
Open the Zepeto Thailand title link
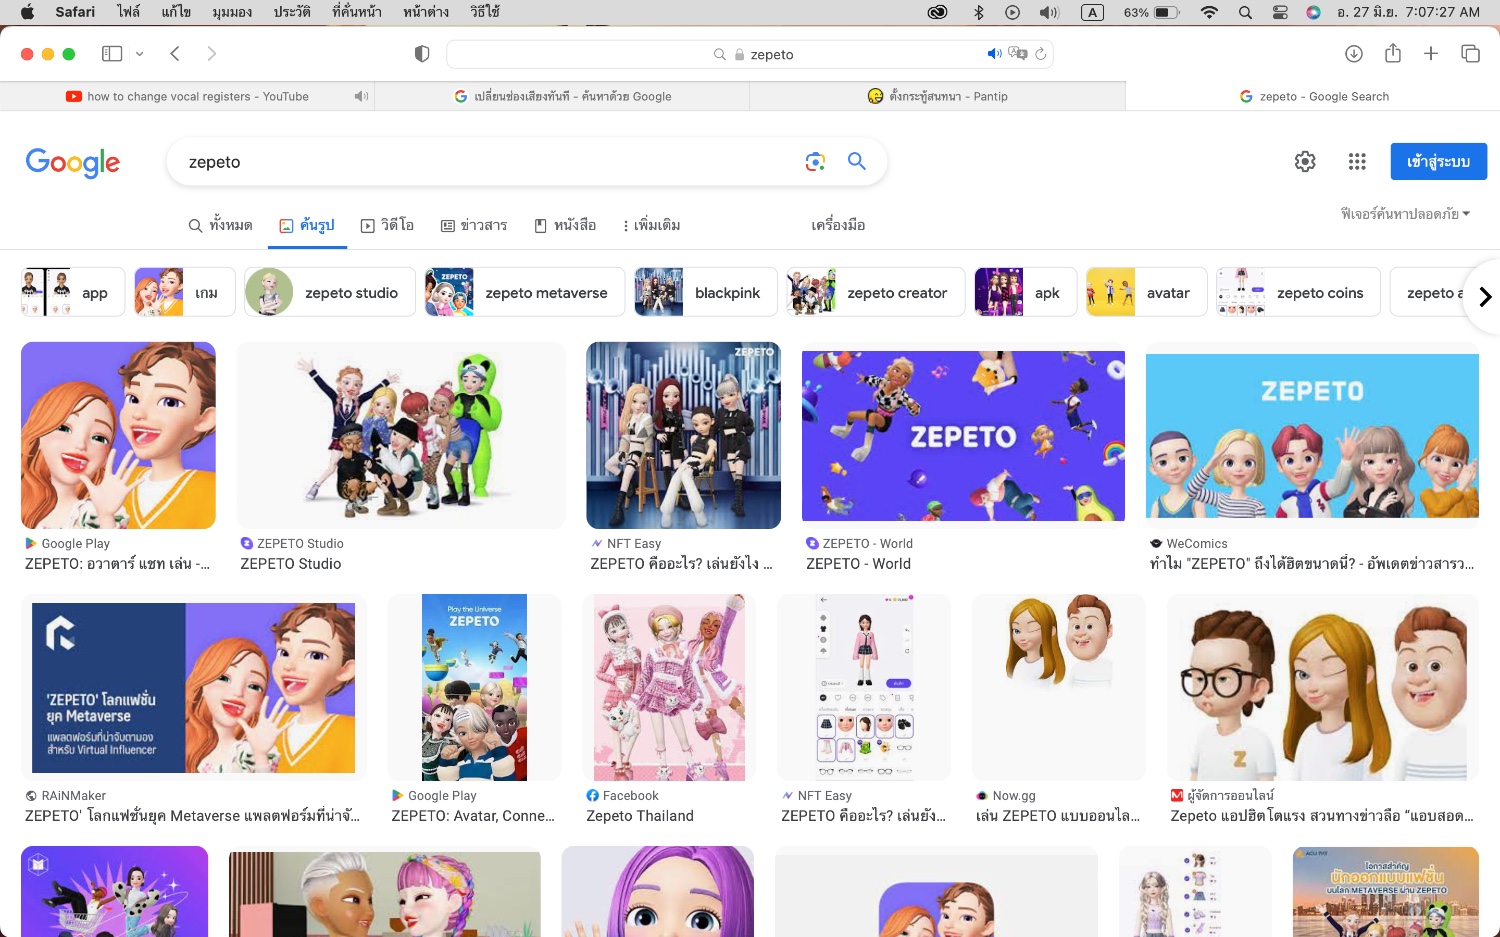point(640,816)
